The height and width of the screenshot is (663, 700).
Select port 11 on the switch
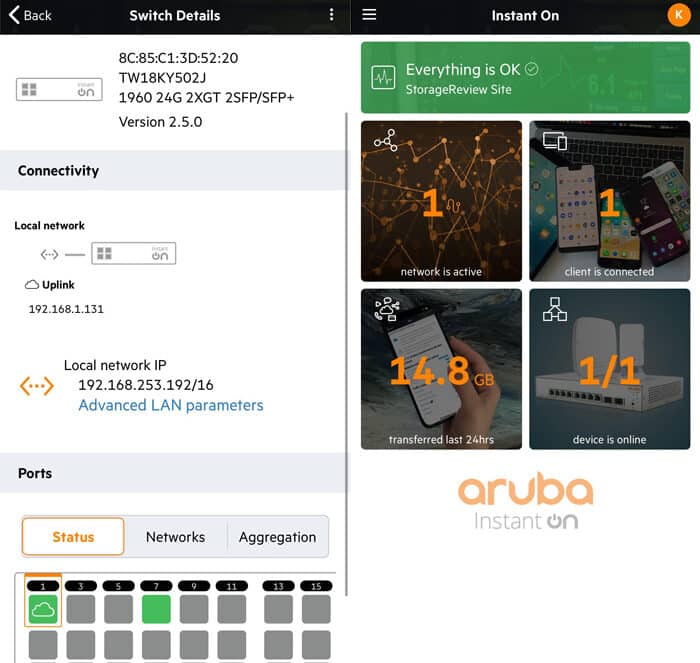[232, 609]
